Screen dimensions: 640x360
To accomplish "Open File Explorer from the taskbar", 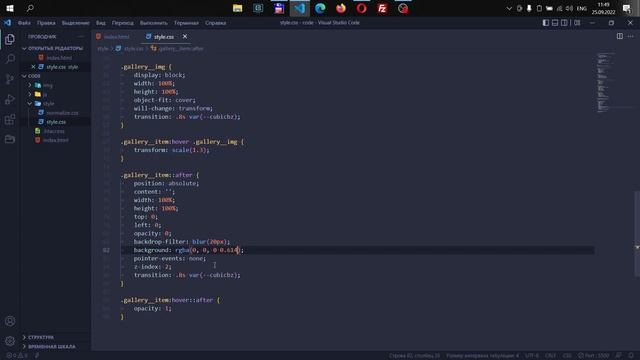I will pos(238,8).
